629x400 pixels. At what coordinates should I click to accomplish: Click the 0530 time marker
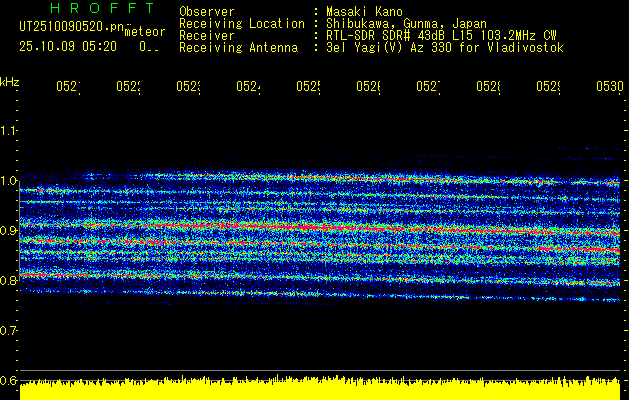pyautogui.click(x=610, y=87)
